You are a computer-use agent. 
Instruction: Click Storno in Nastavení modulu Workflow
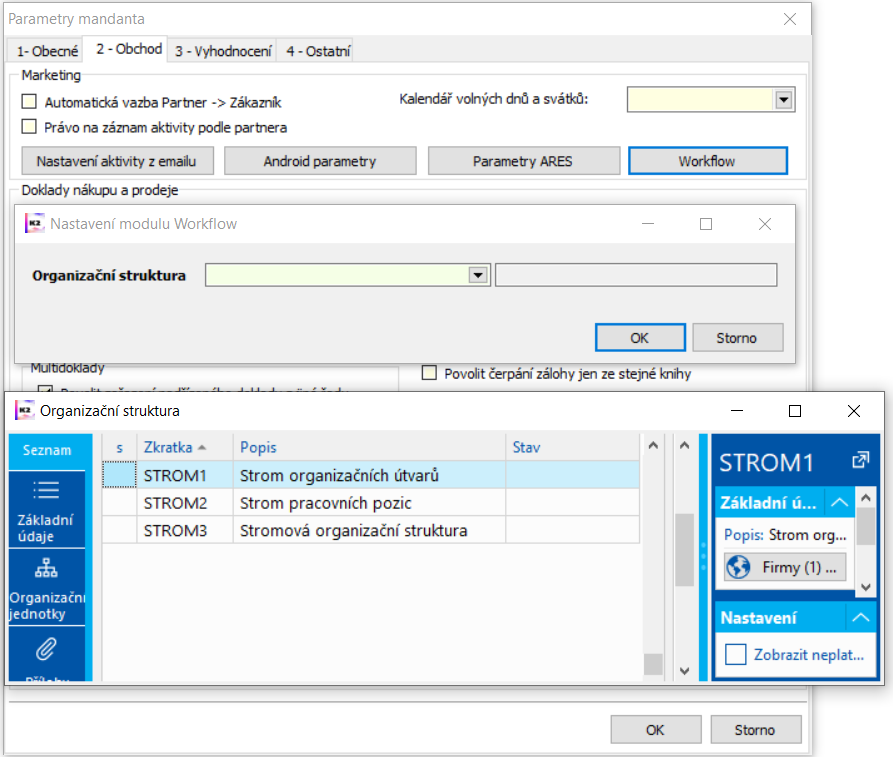click(738, 338)
